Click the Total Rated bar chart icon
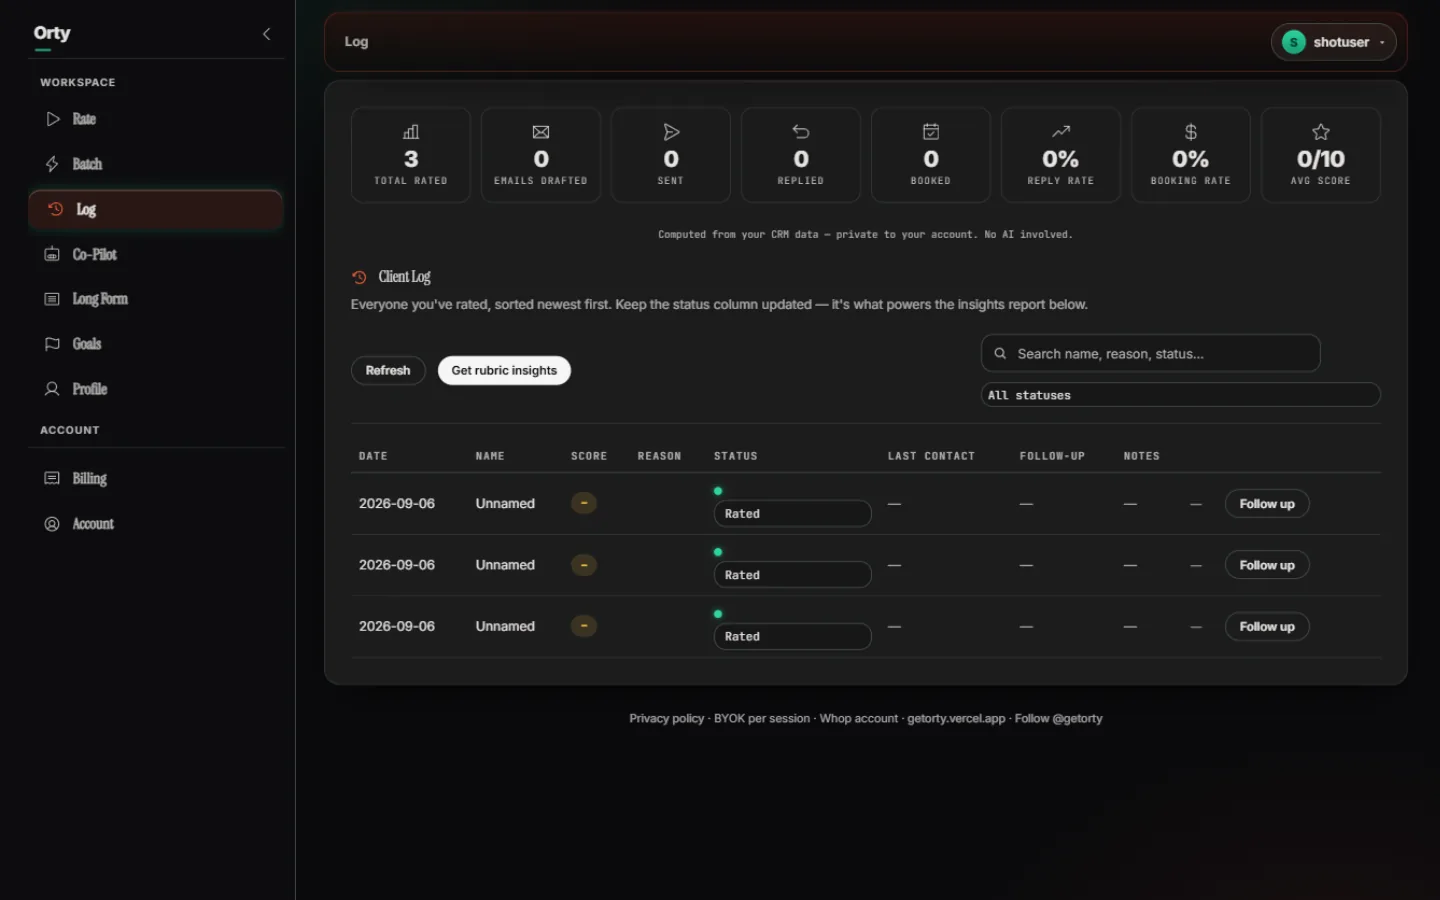This screenshot has height=900, width=1440. [x=411, y=132]
